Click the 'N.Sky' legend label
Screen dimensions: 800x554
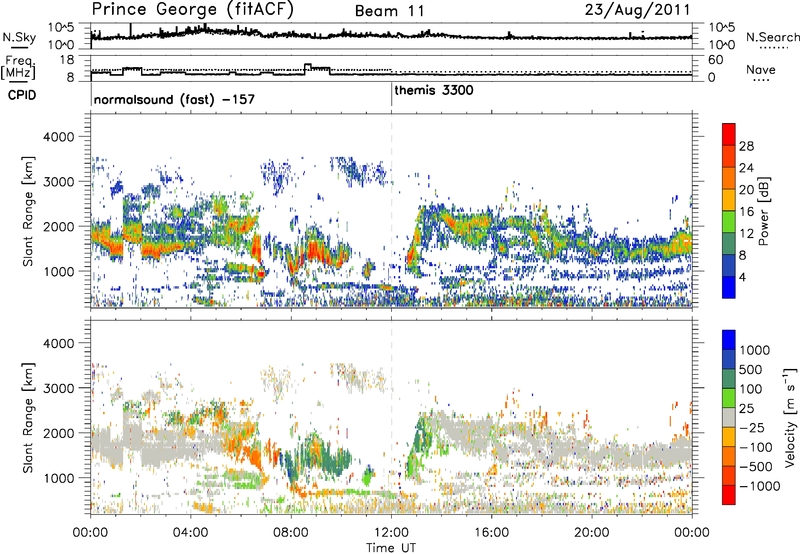[x=19, y=37]
